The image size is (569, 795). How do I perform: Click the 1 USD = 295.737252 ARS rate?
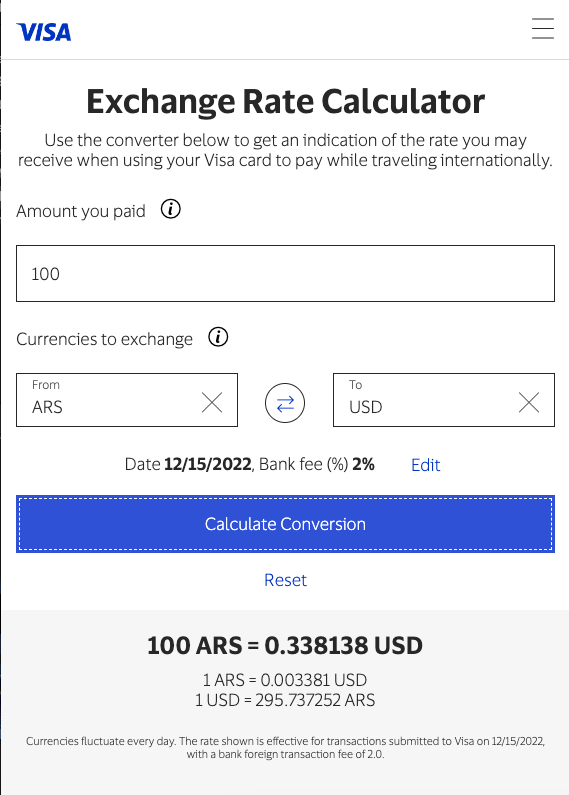(x=285, y=700)
